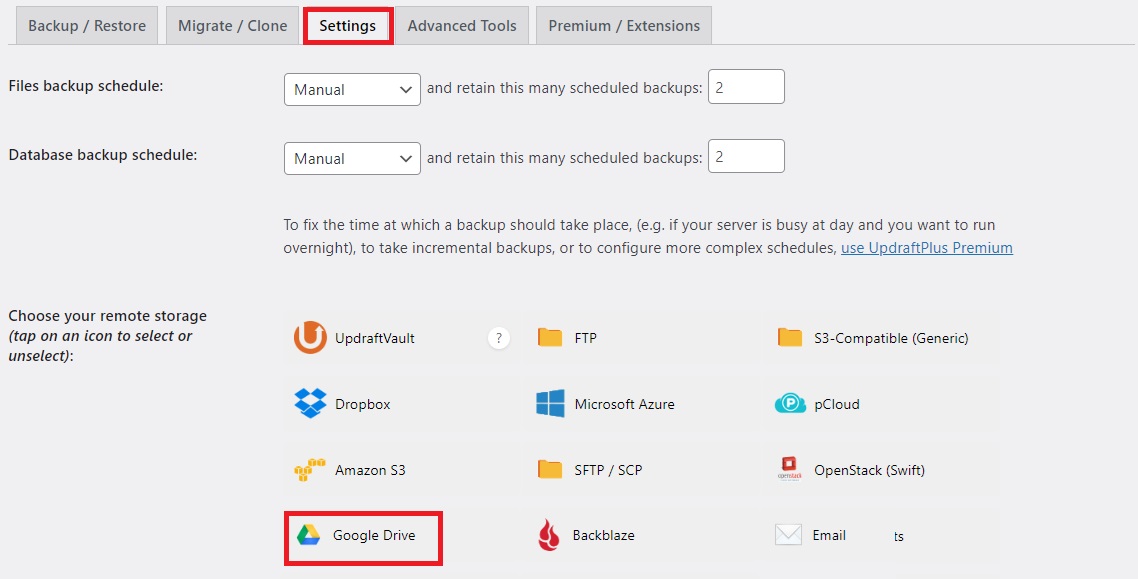Click the files backup retain count field
This screenshot has width=1138, height=579.
746,88
